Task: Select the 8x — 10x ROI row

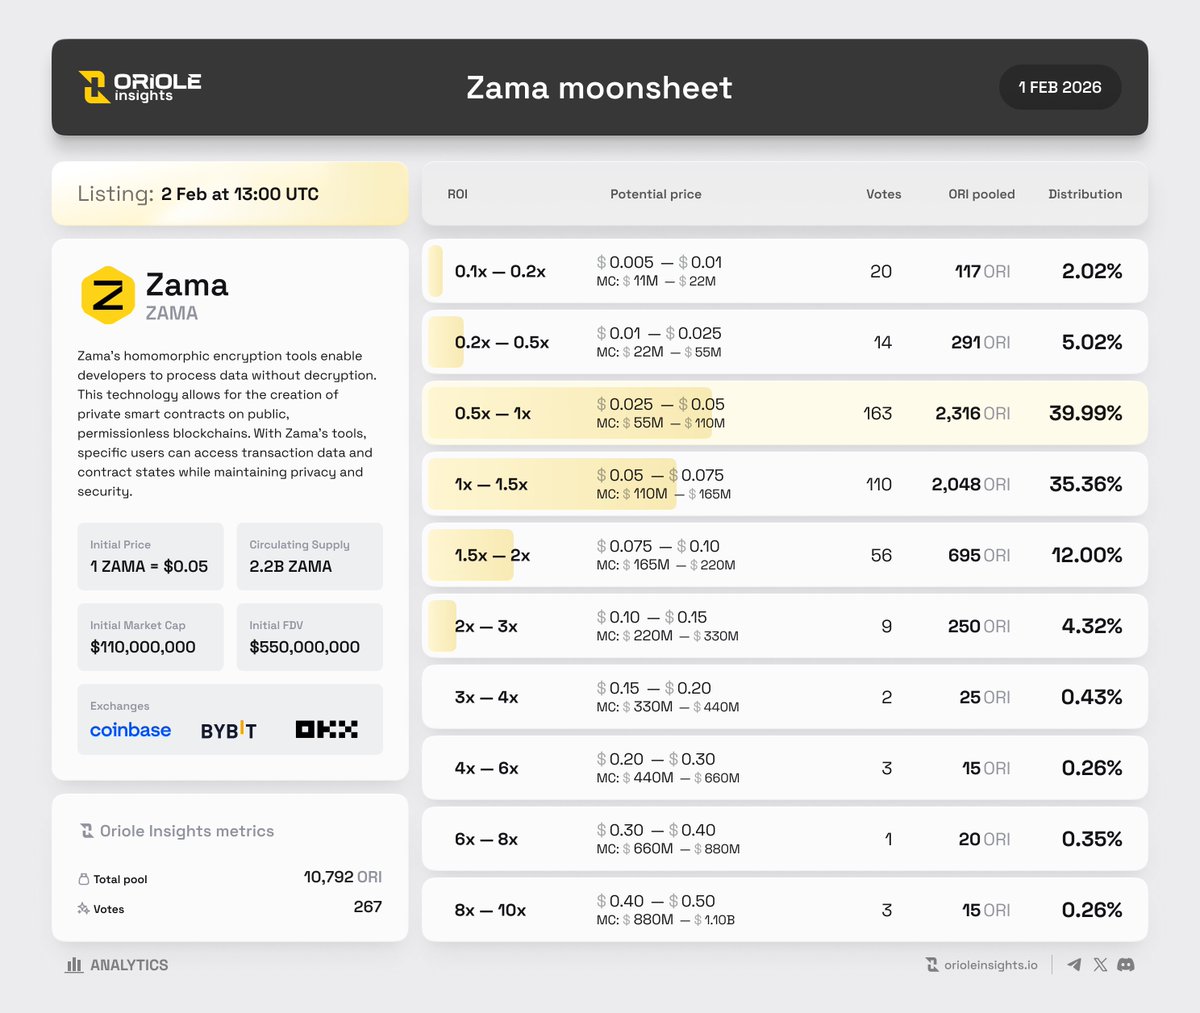Action: (785, 910)
